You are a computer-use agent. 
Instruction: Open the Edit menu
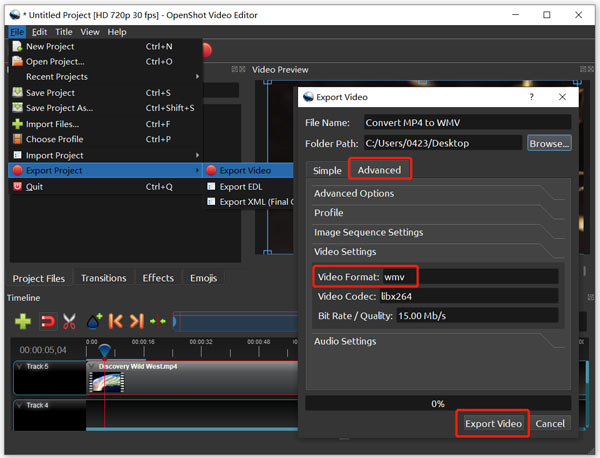(x=39, y=32)
